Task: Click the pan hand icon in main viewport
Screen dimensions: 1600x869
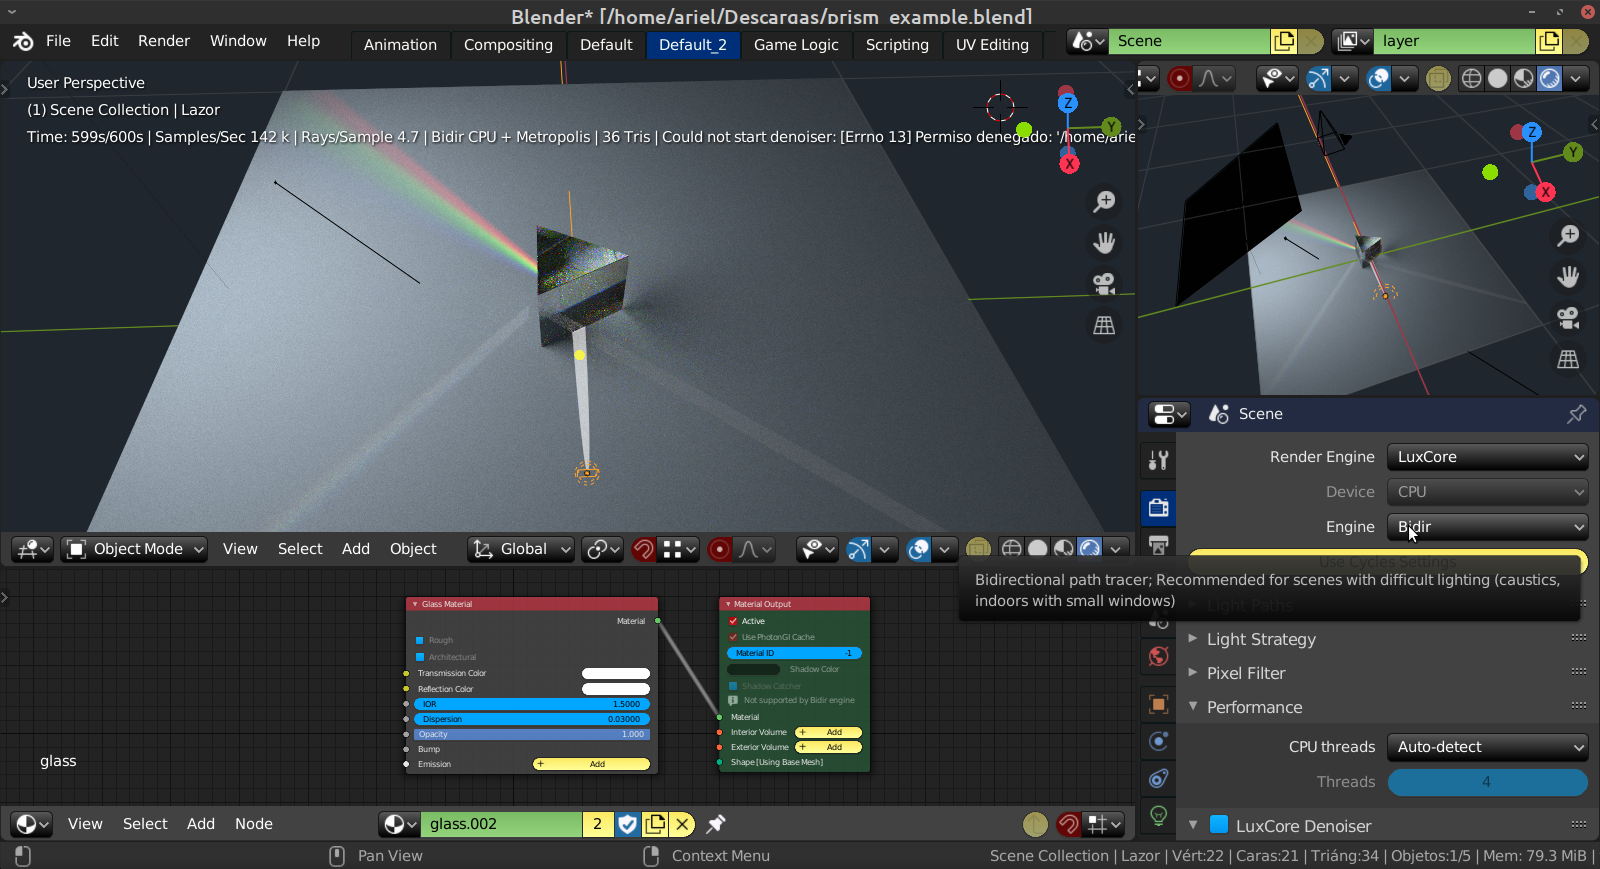Action: point(1104,243)
